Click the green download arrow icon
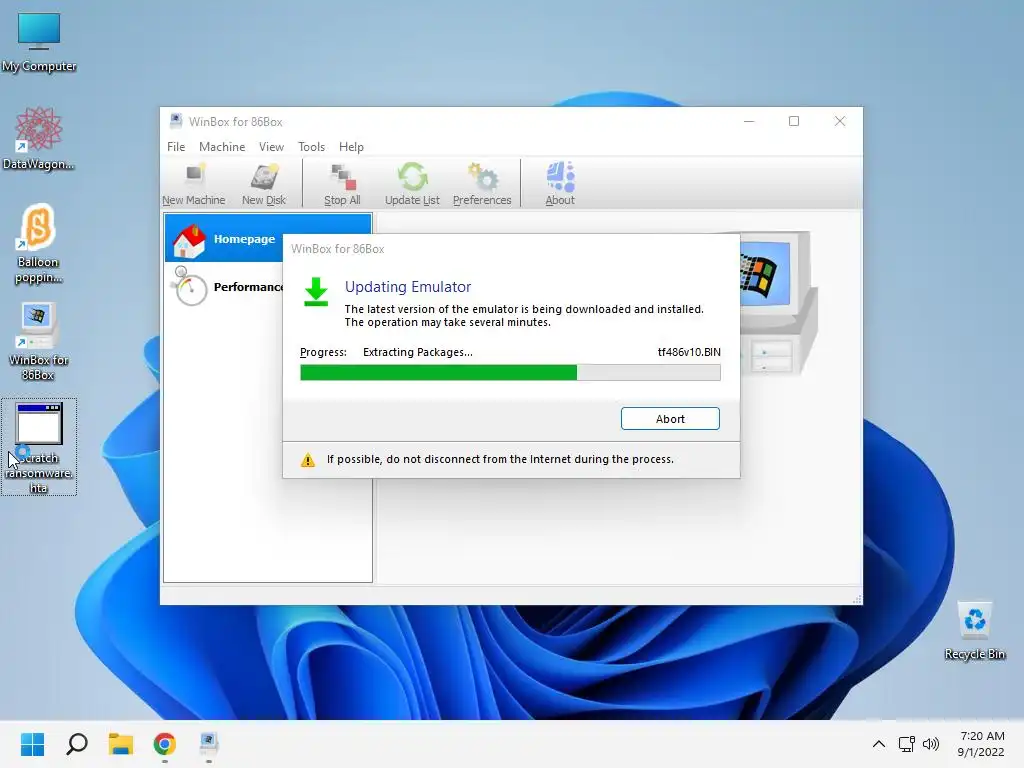 coord(316,292)
